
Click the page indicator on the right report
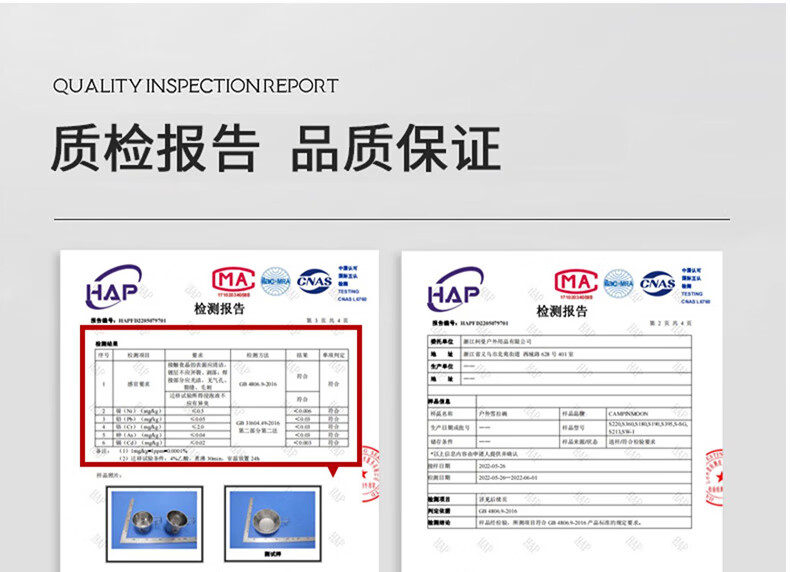[x=670, y=323]
